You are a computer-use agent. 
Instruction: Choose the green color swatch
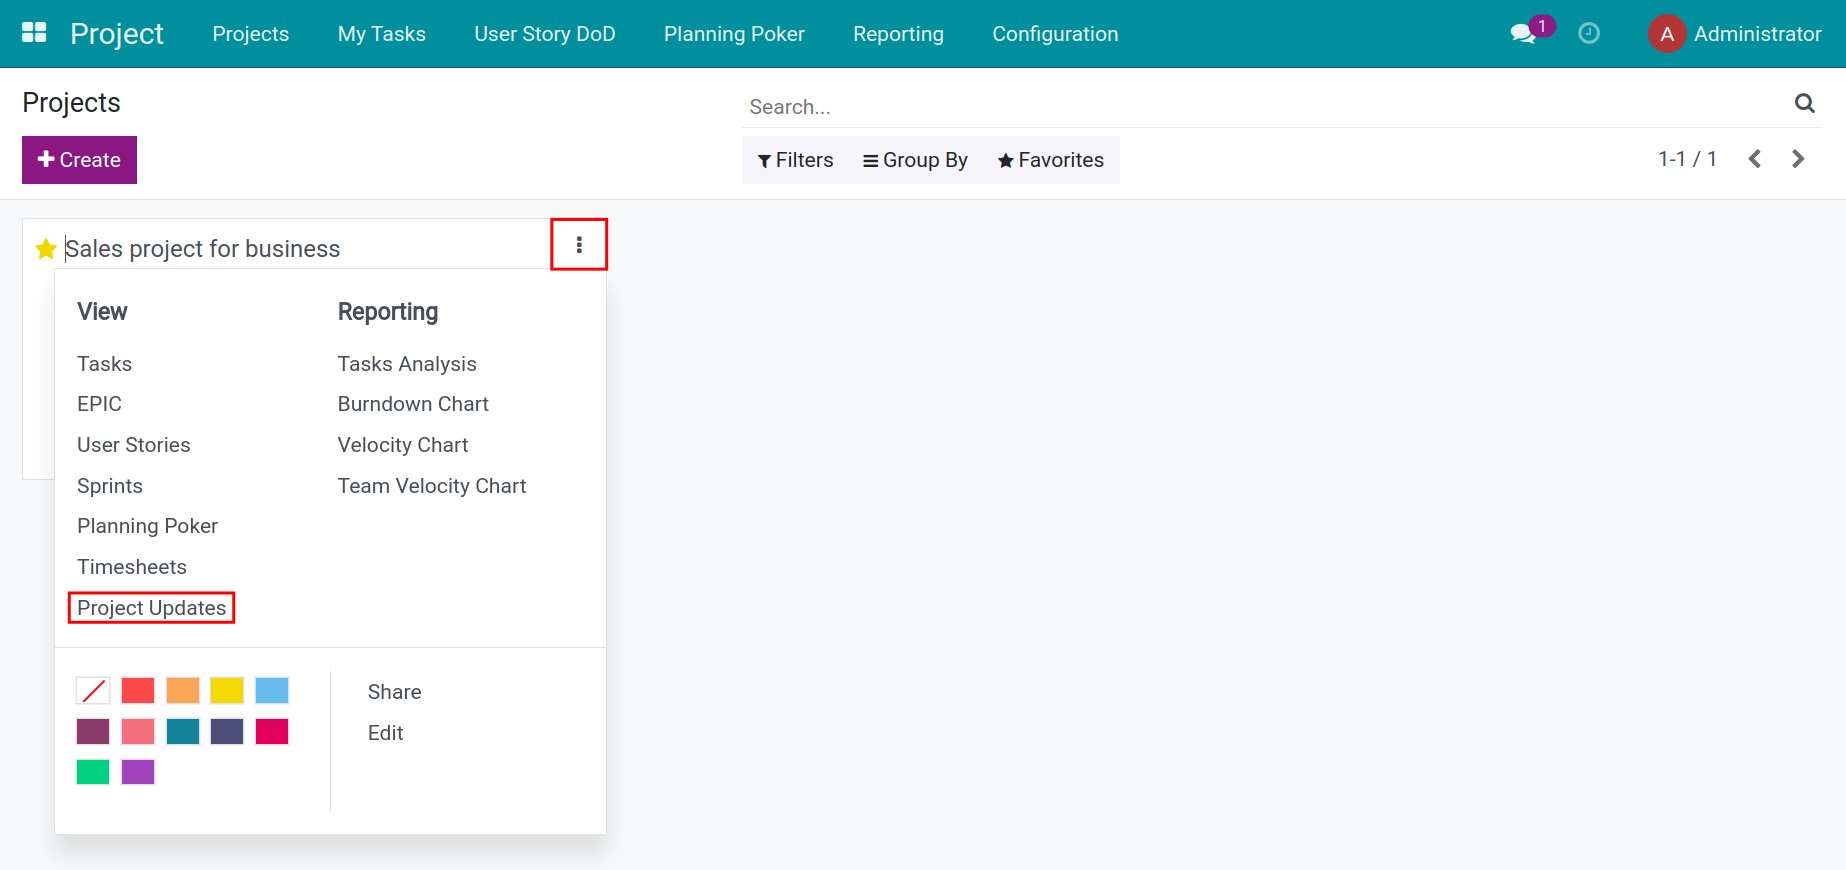(93, 772)
